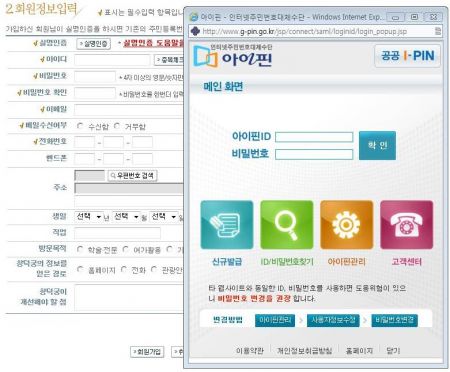Viewport: 450px width, 372px height.
Task: Select the 거부함 radio button
Action: click(x=117, y=126)
